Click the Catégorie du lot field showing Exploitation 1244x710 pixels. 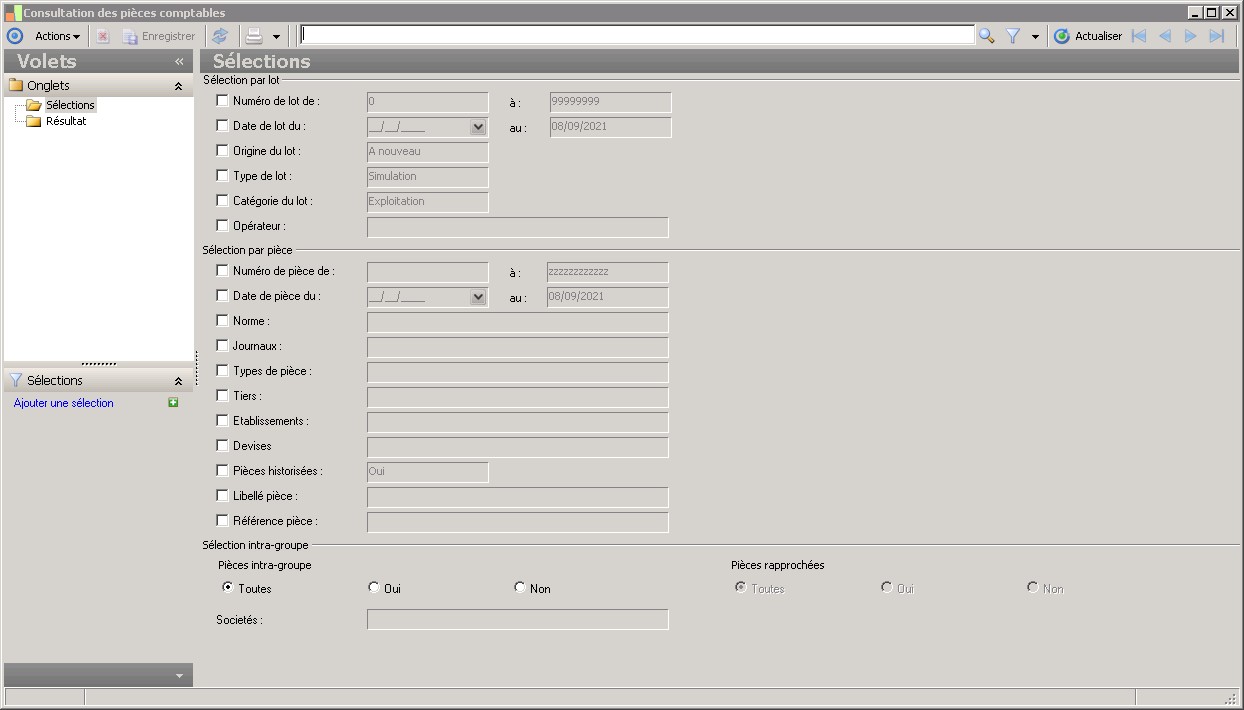point(428,202)
